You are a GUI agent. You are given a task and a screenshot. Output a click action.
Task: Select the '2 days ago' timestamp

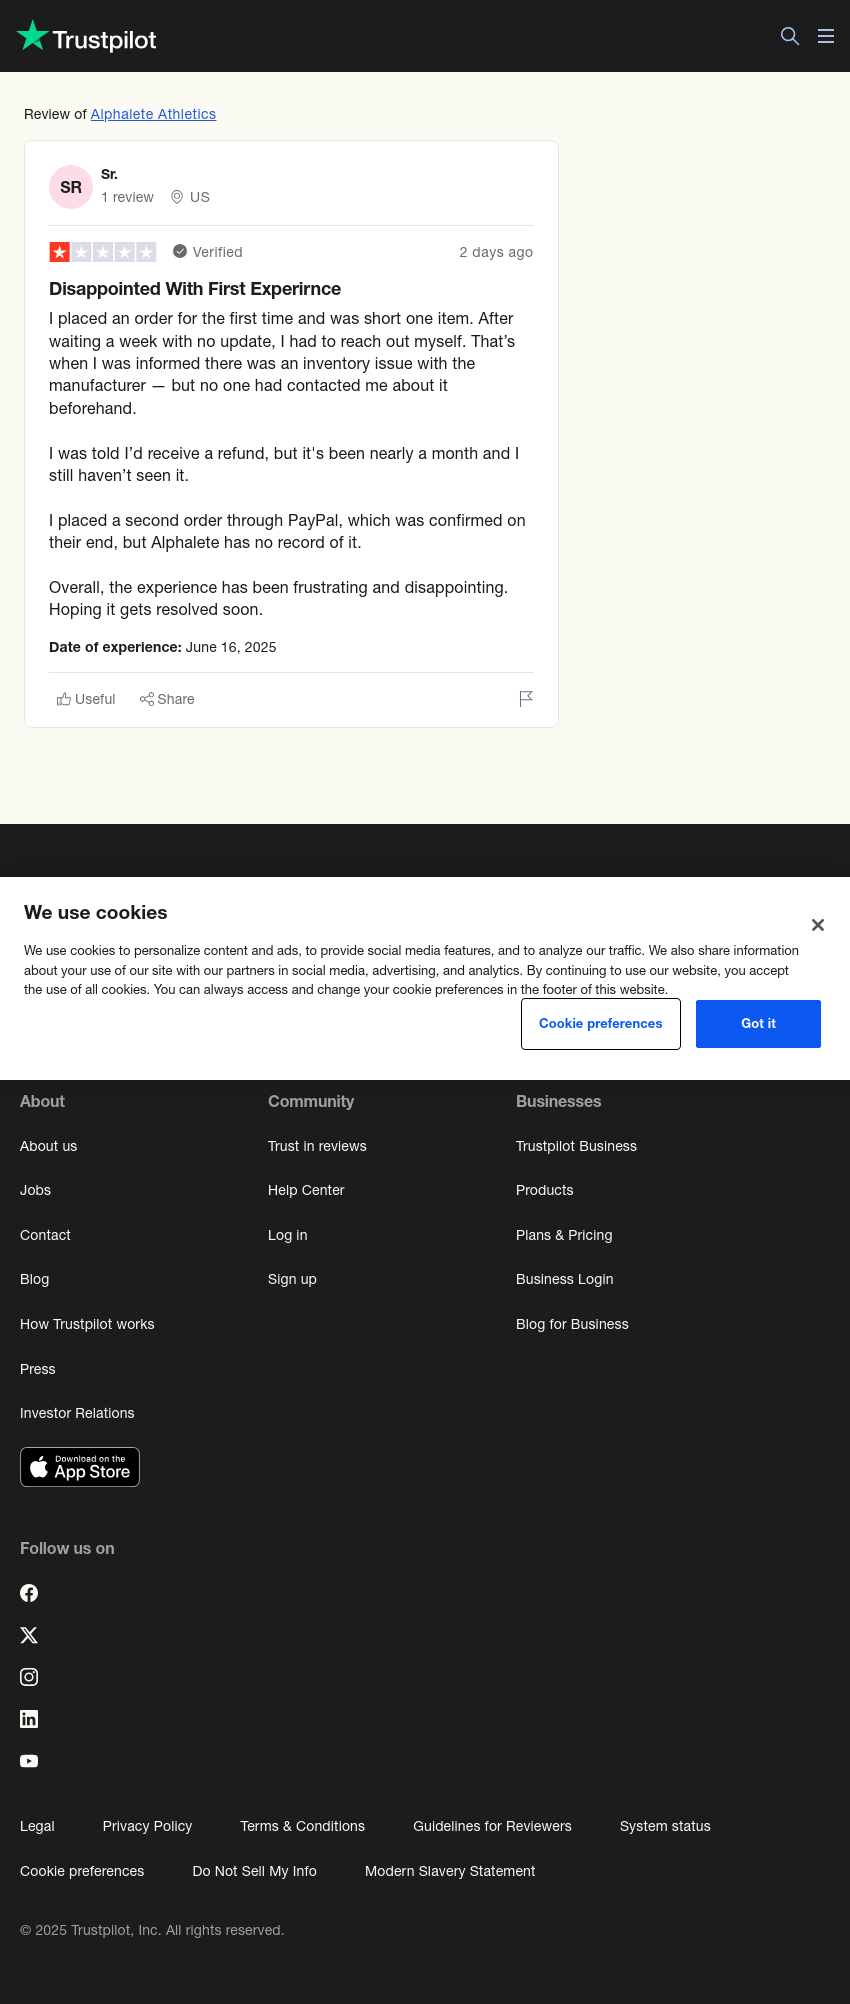pyautogui.click(x=496, y=252)
